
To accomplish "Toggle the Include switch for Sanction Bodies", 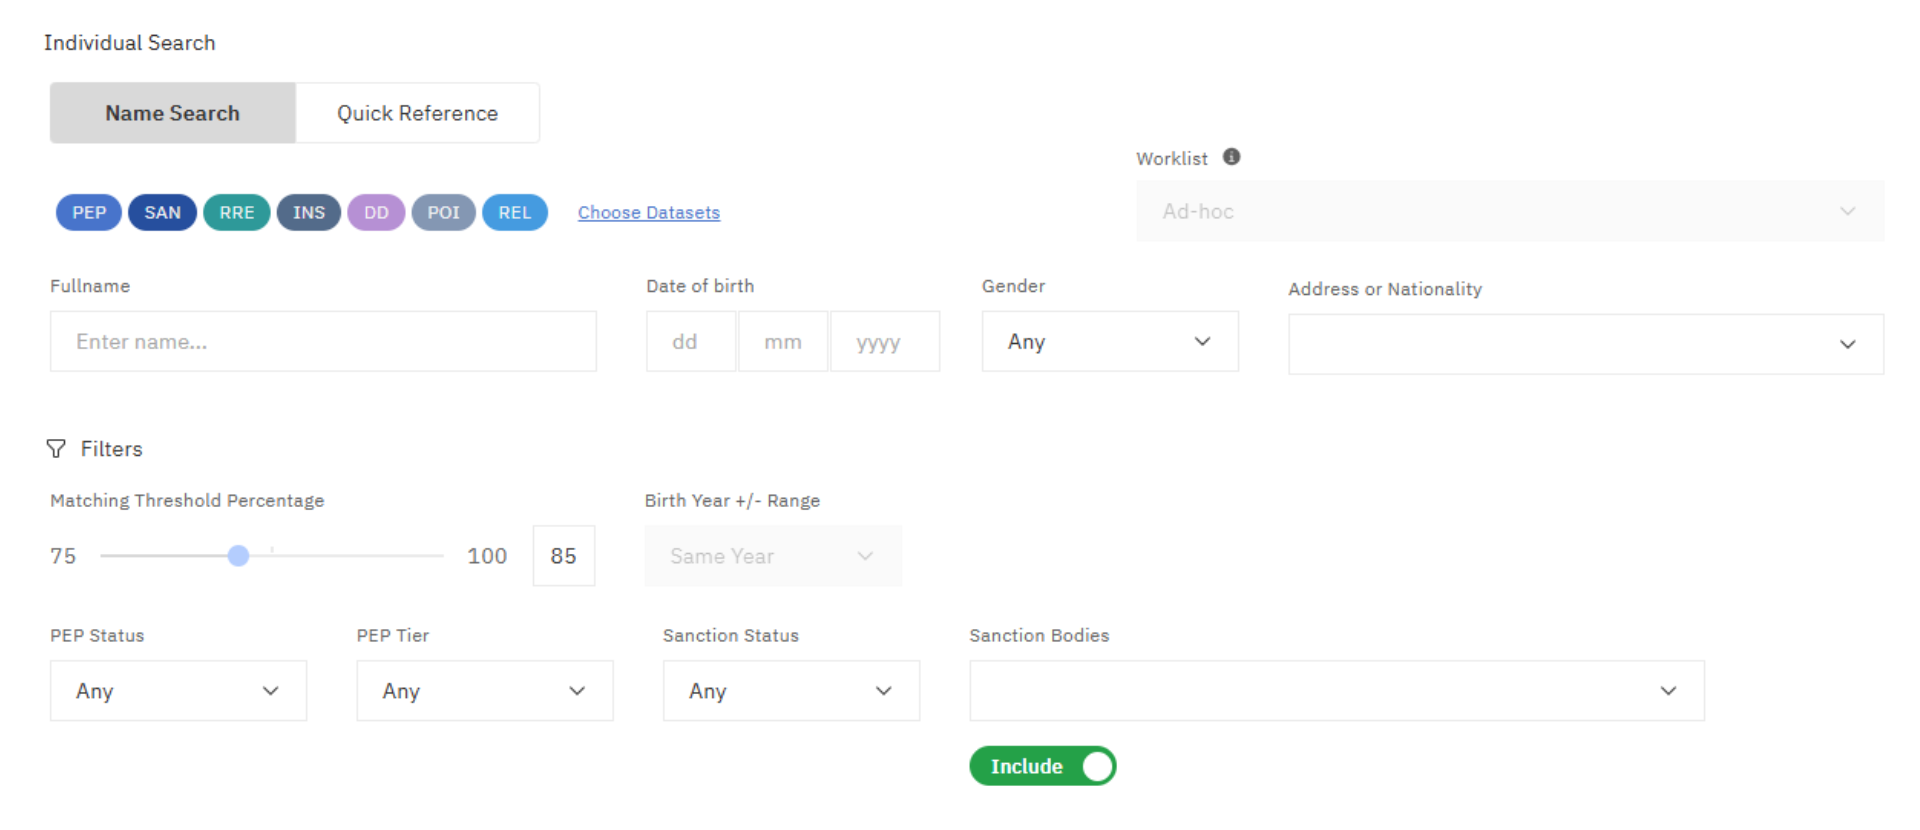I will [1043, 766].
